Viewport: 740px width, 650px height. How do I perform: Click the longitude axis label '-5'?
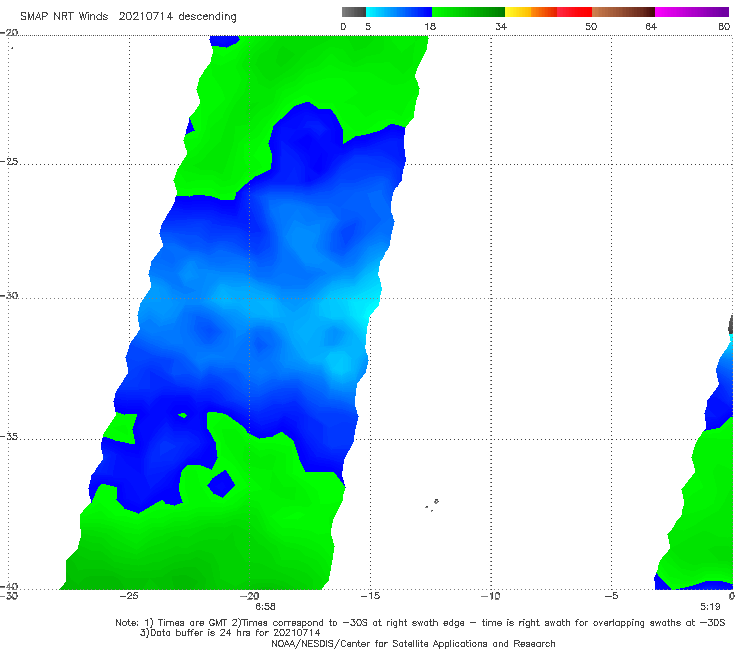[x=611, y=596]
